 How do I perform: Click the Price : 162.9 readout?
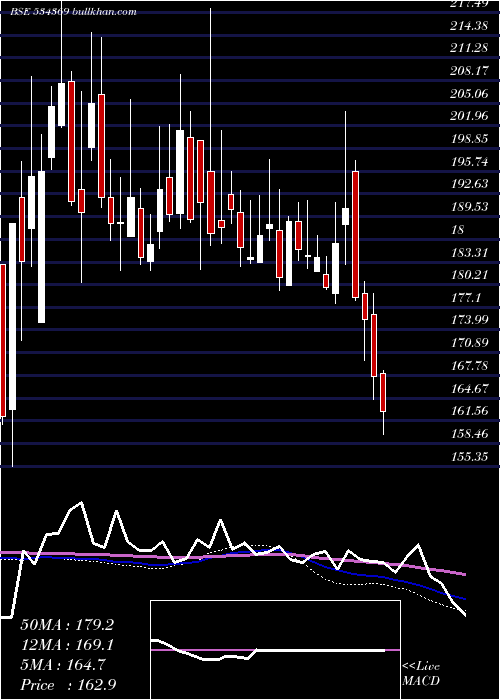coord(68,685)
